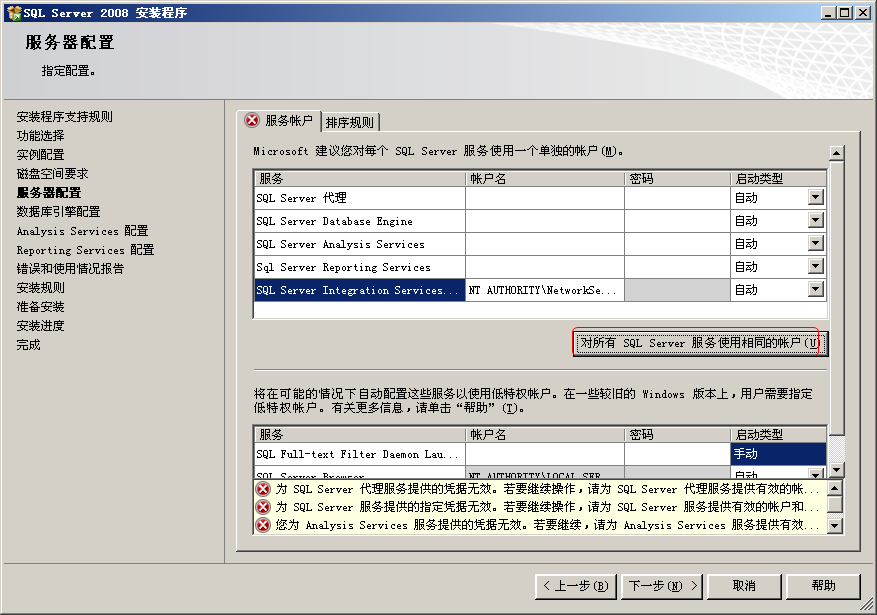The width and height of the screenshot is (877, 615).
Task: Select the 手动 startup type cell for Full-text Filter Daemon
Action: pos(778,454)
